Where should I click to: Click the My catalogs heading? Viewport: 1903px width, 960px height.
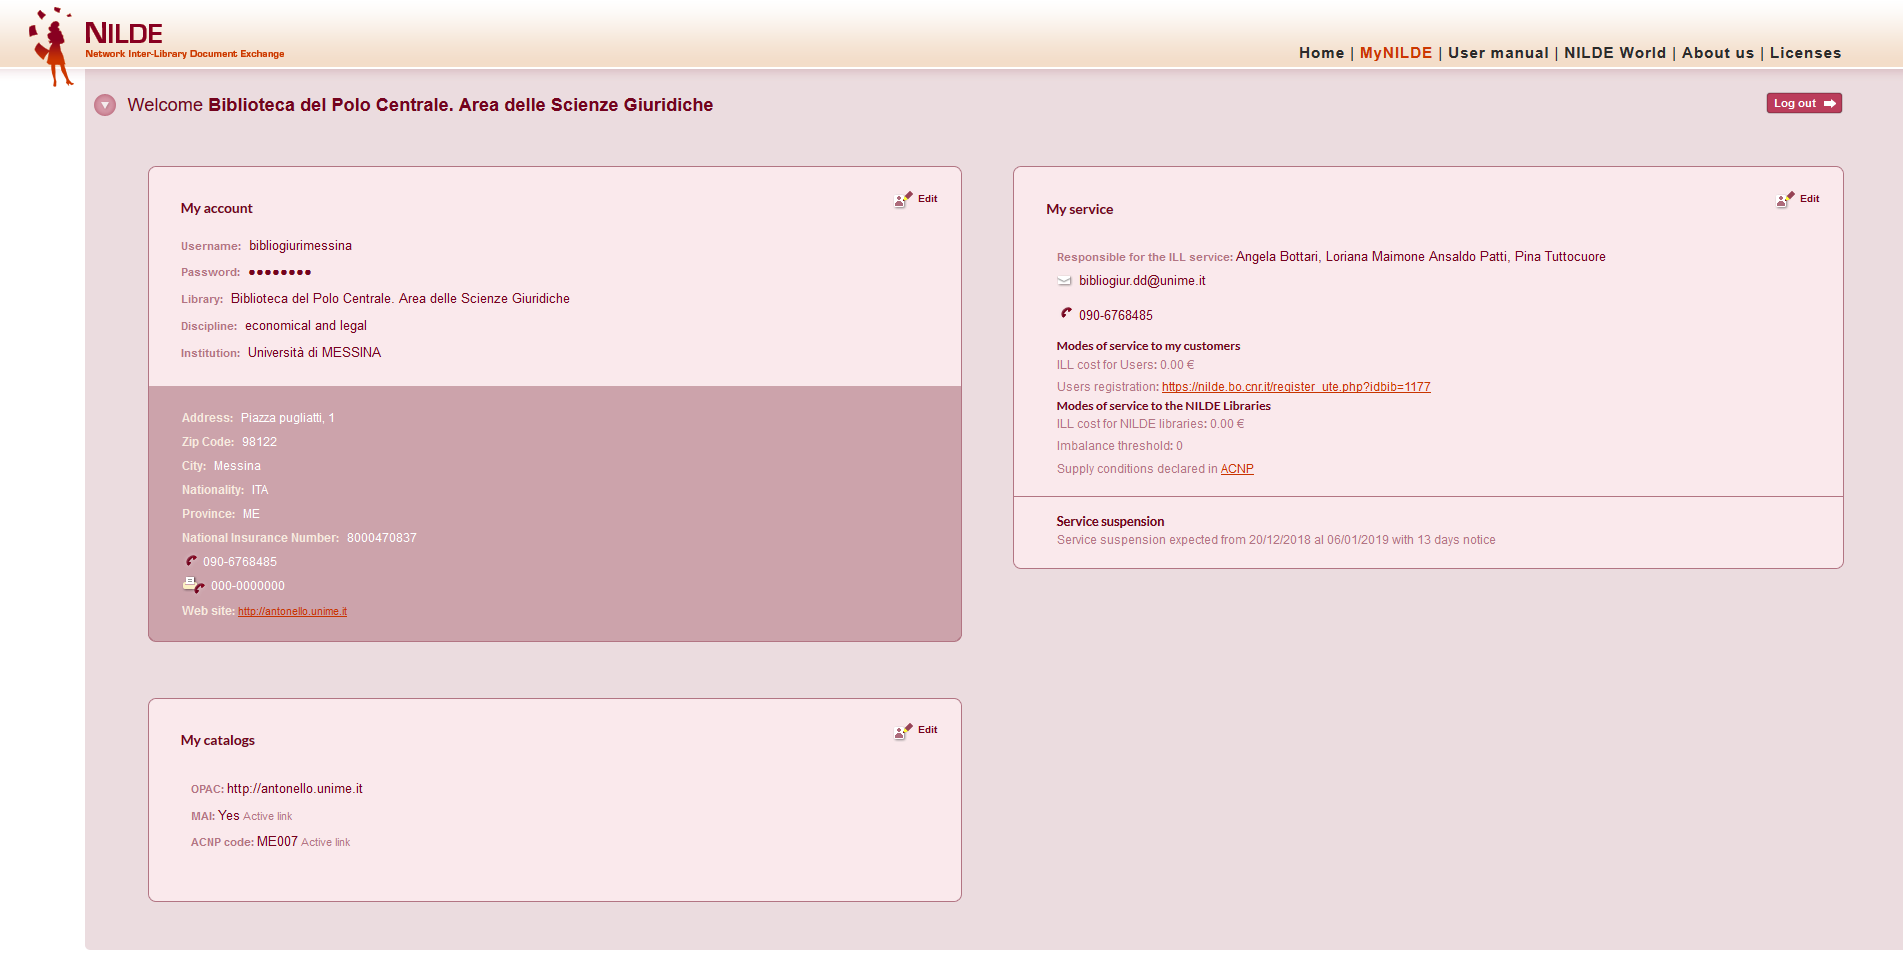pos(218,741)
